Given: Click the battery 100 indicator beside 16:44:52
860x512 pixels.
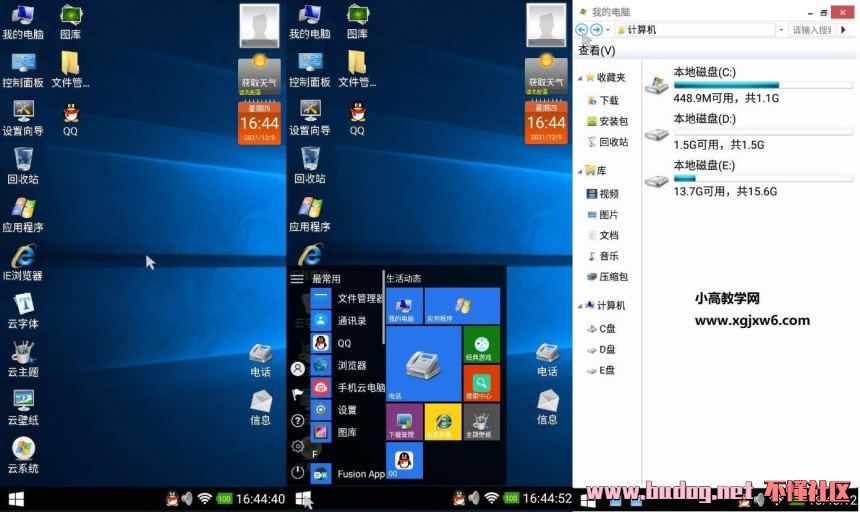Looking at the screenshot, I should (511, 498).
